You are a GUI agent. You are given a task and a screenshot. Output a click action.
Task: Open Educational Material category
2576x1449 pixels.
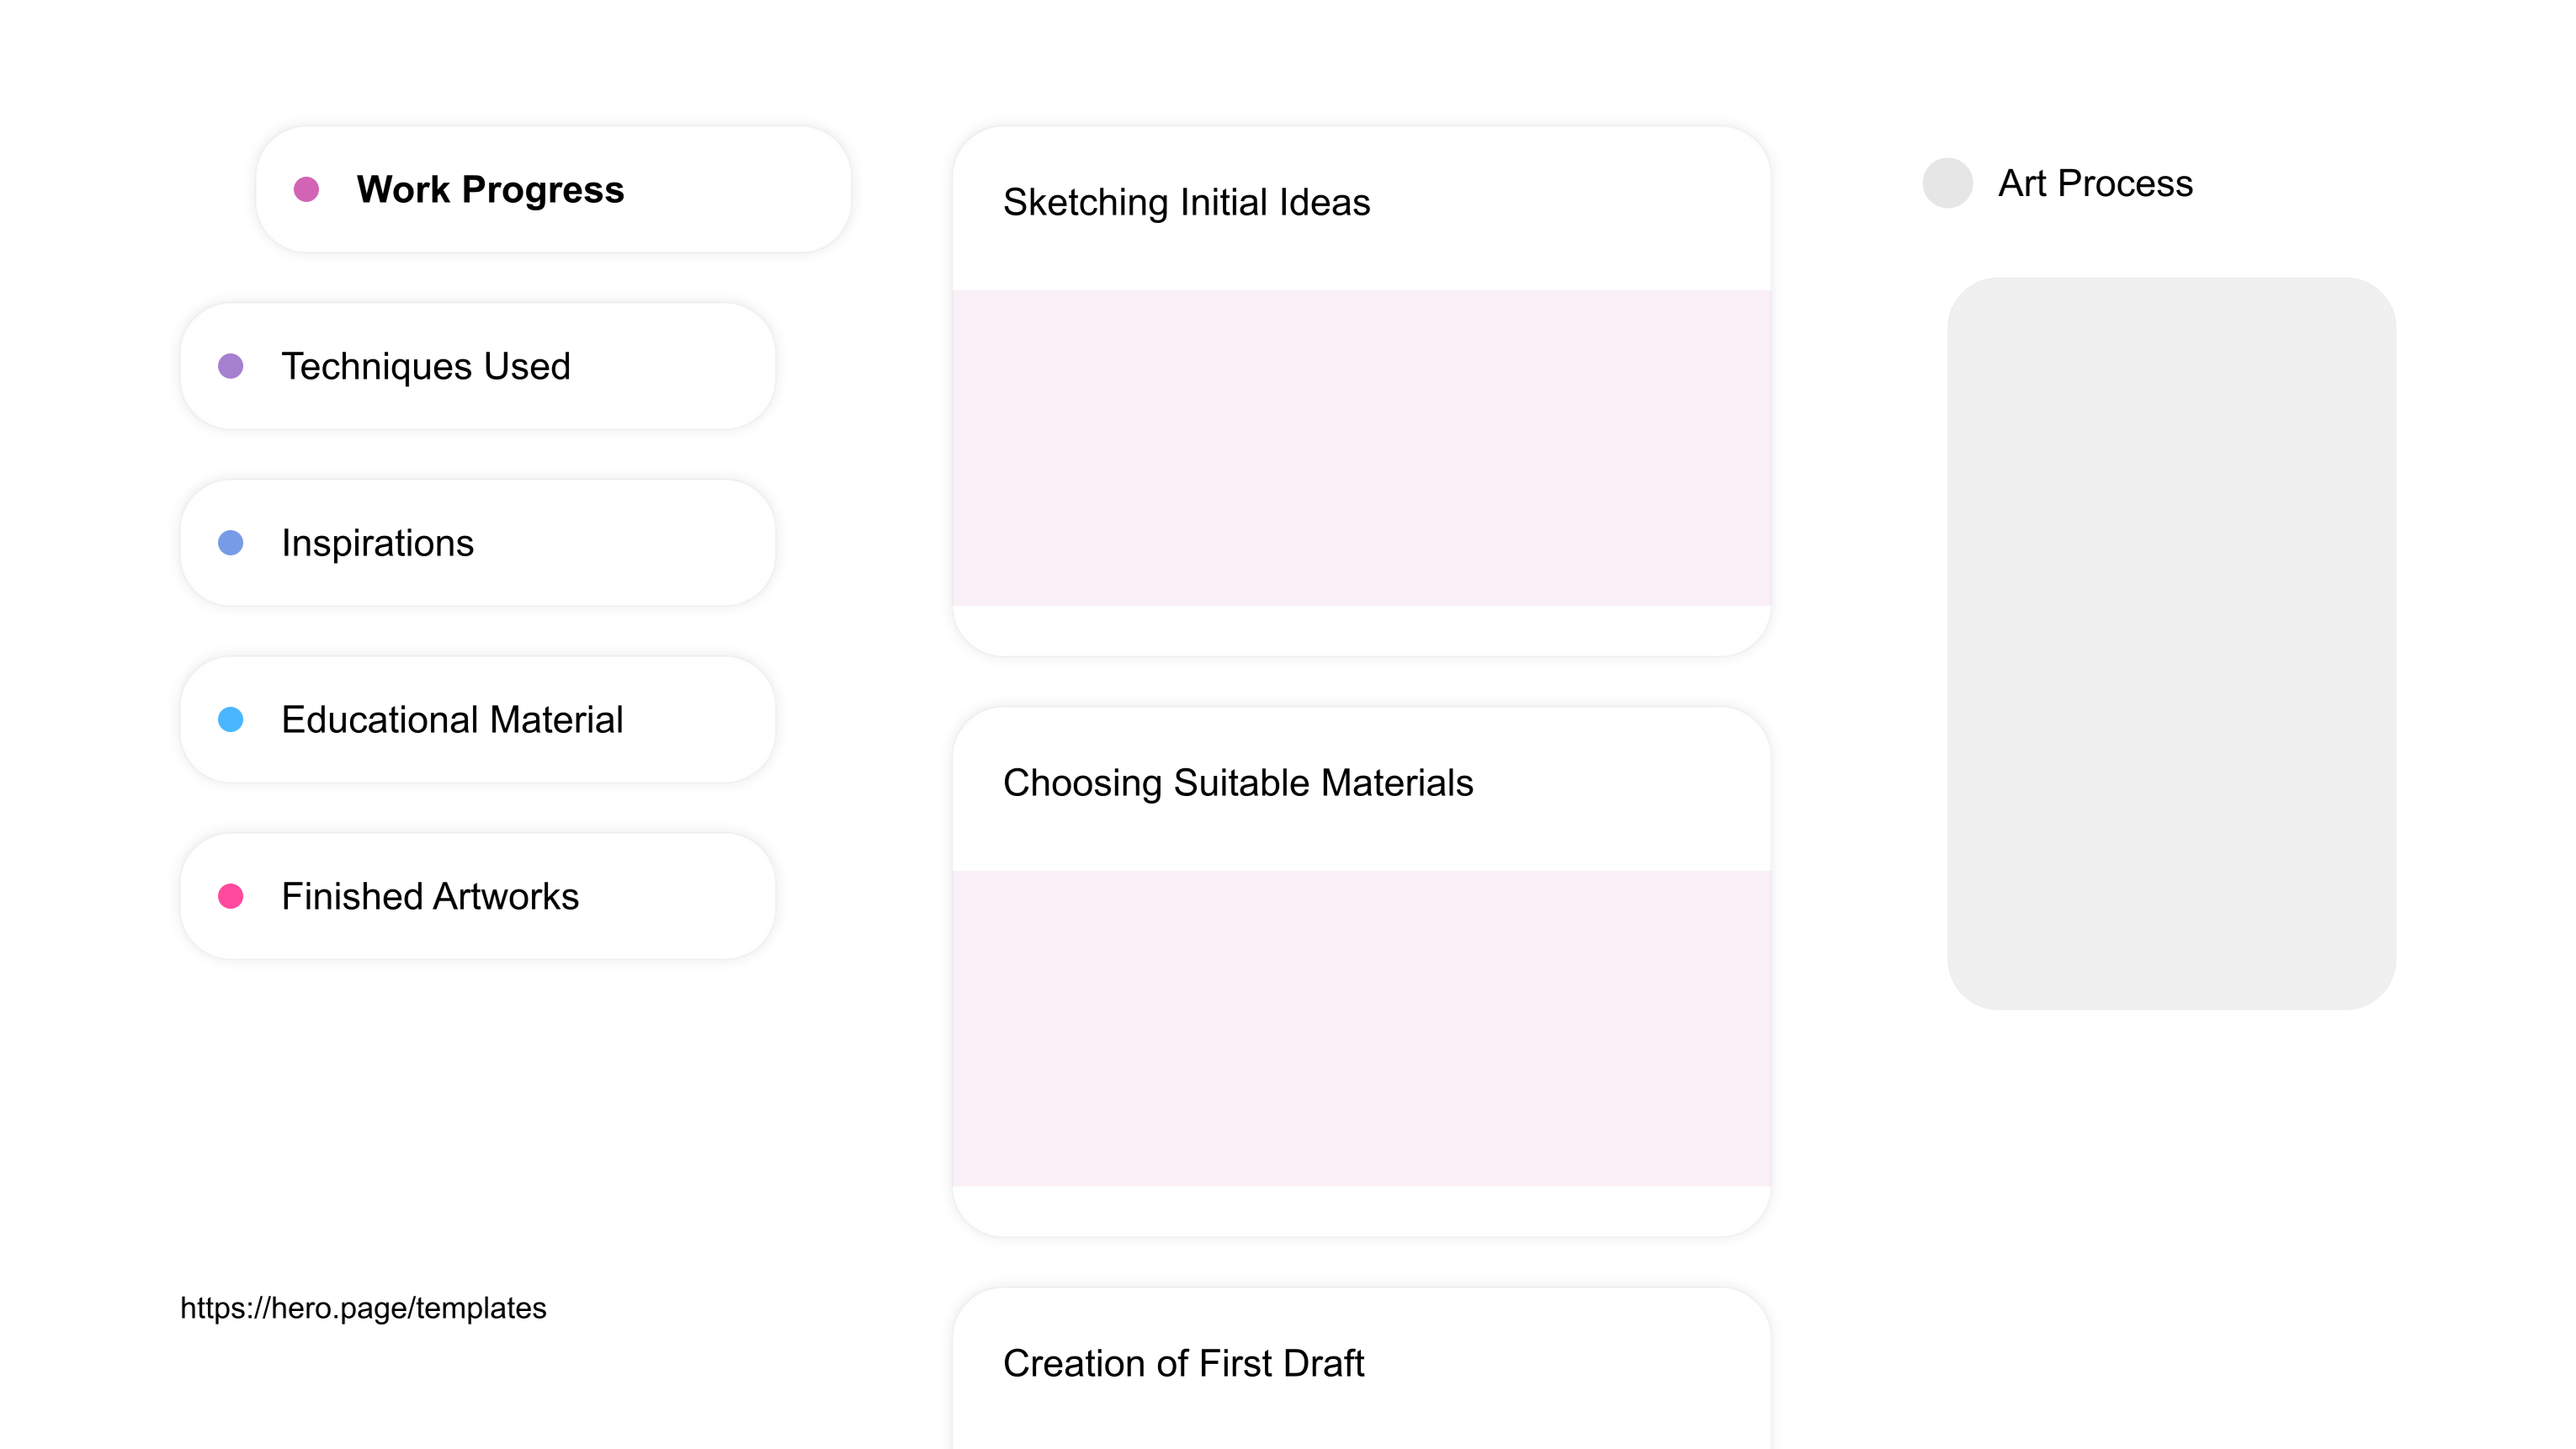(x=477, y=719)
